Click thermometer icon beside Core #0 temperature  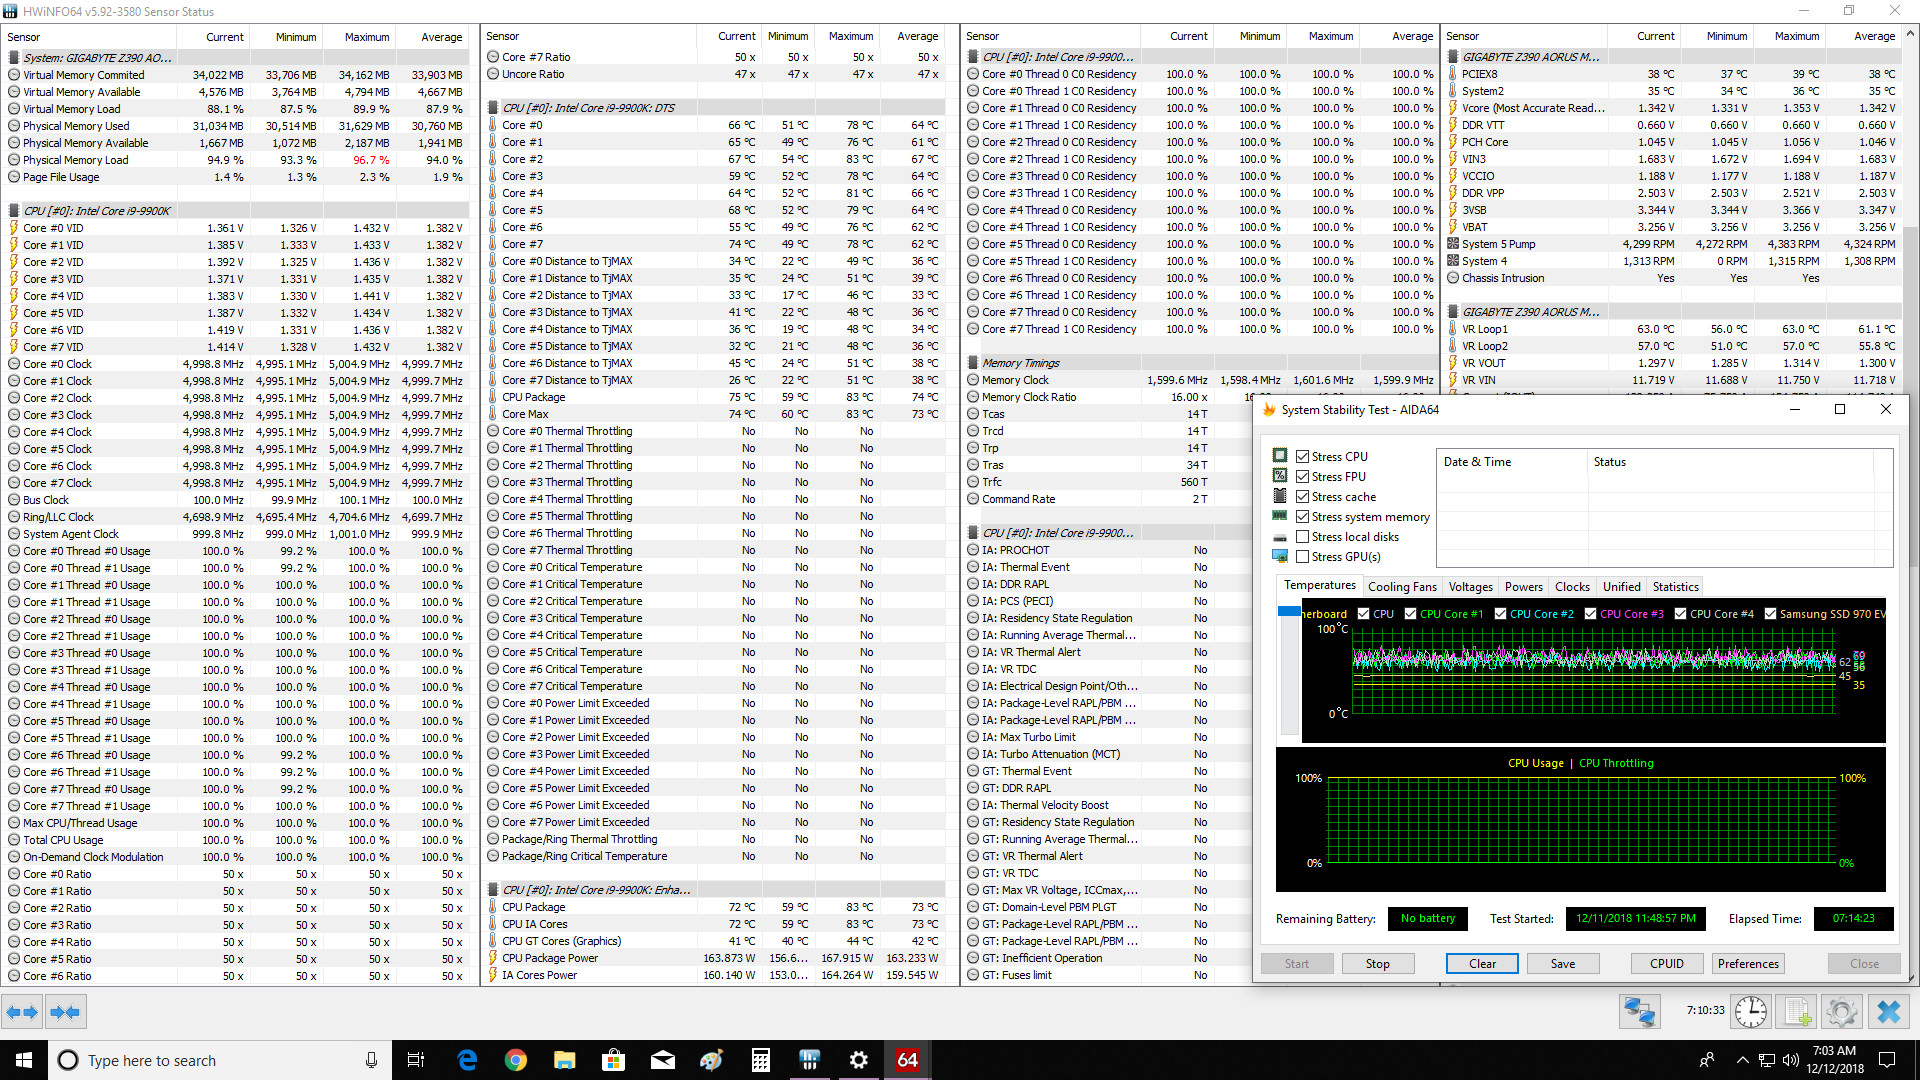tap(493, 125)
